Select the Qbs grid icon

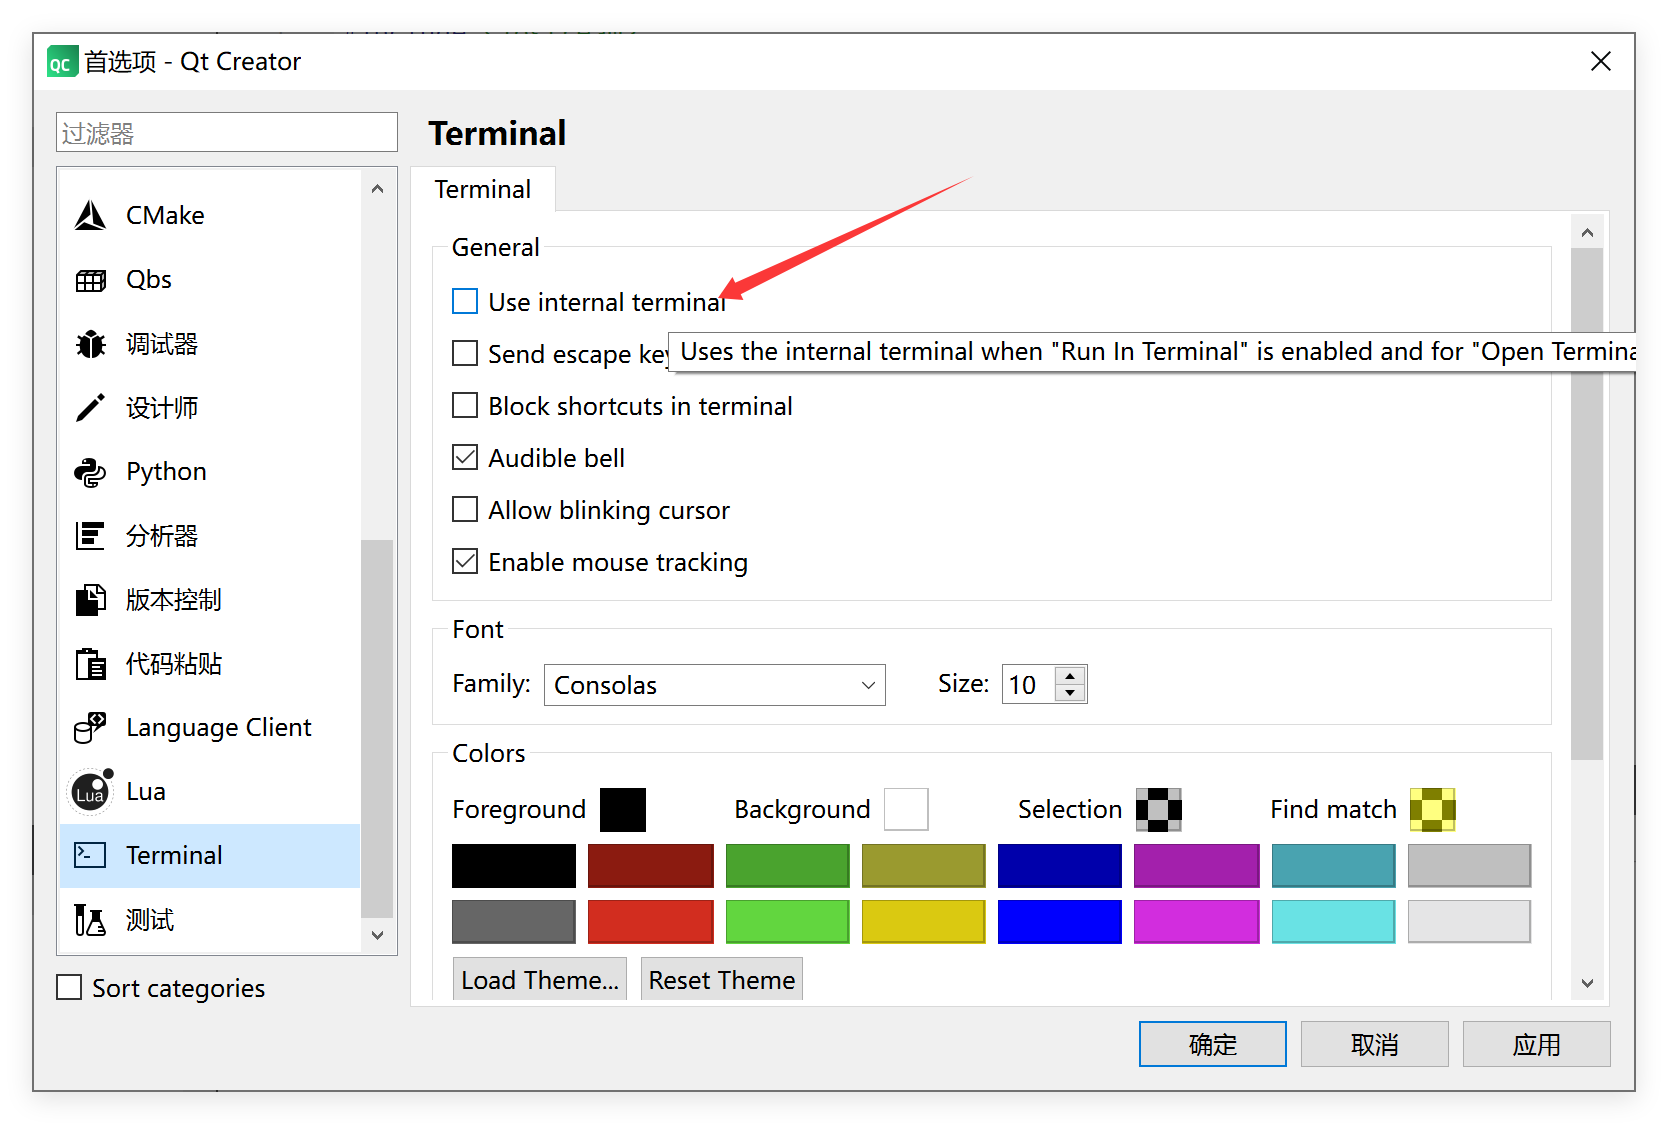coord(90,280)
